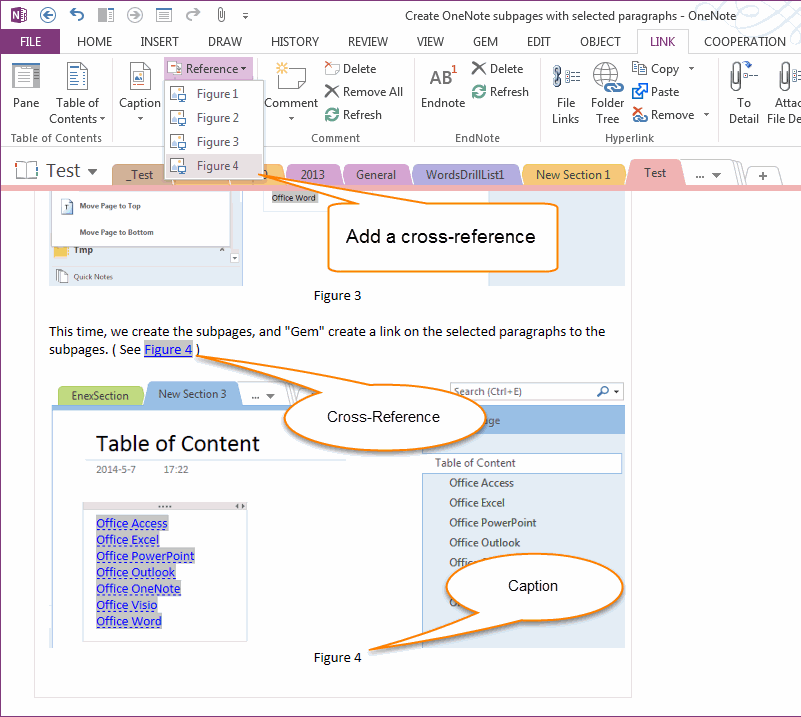Click the Folder Tree button
The image size is (801, 717).
607,93
